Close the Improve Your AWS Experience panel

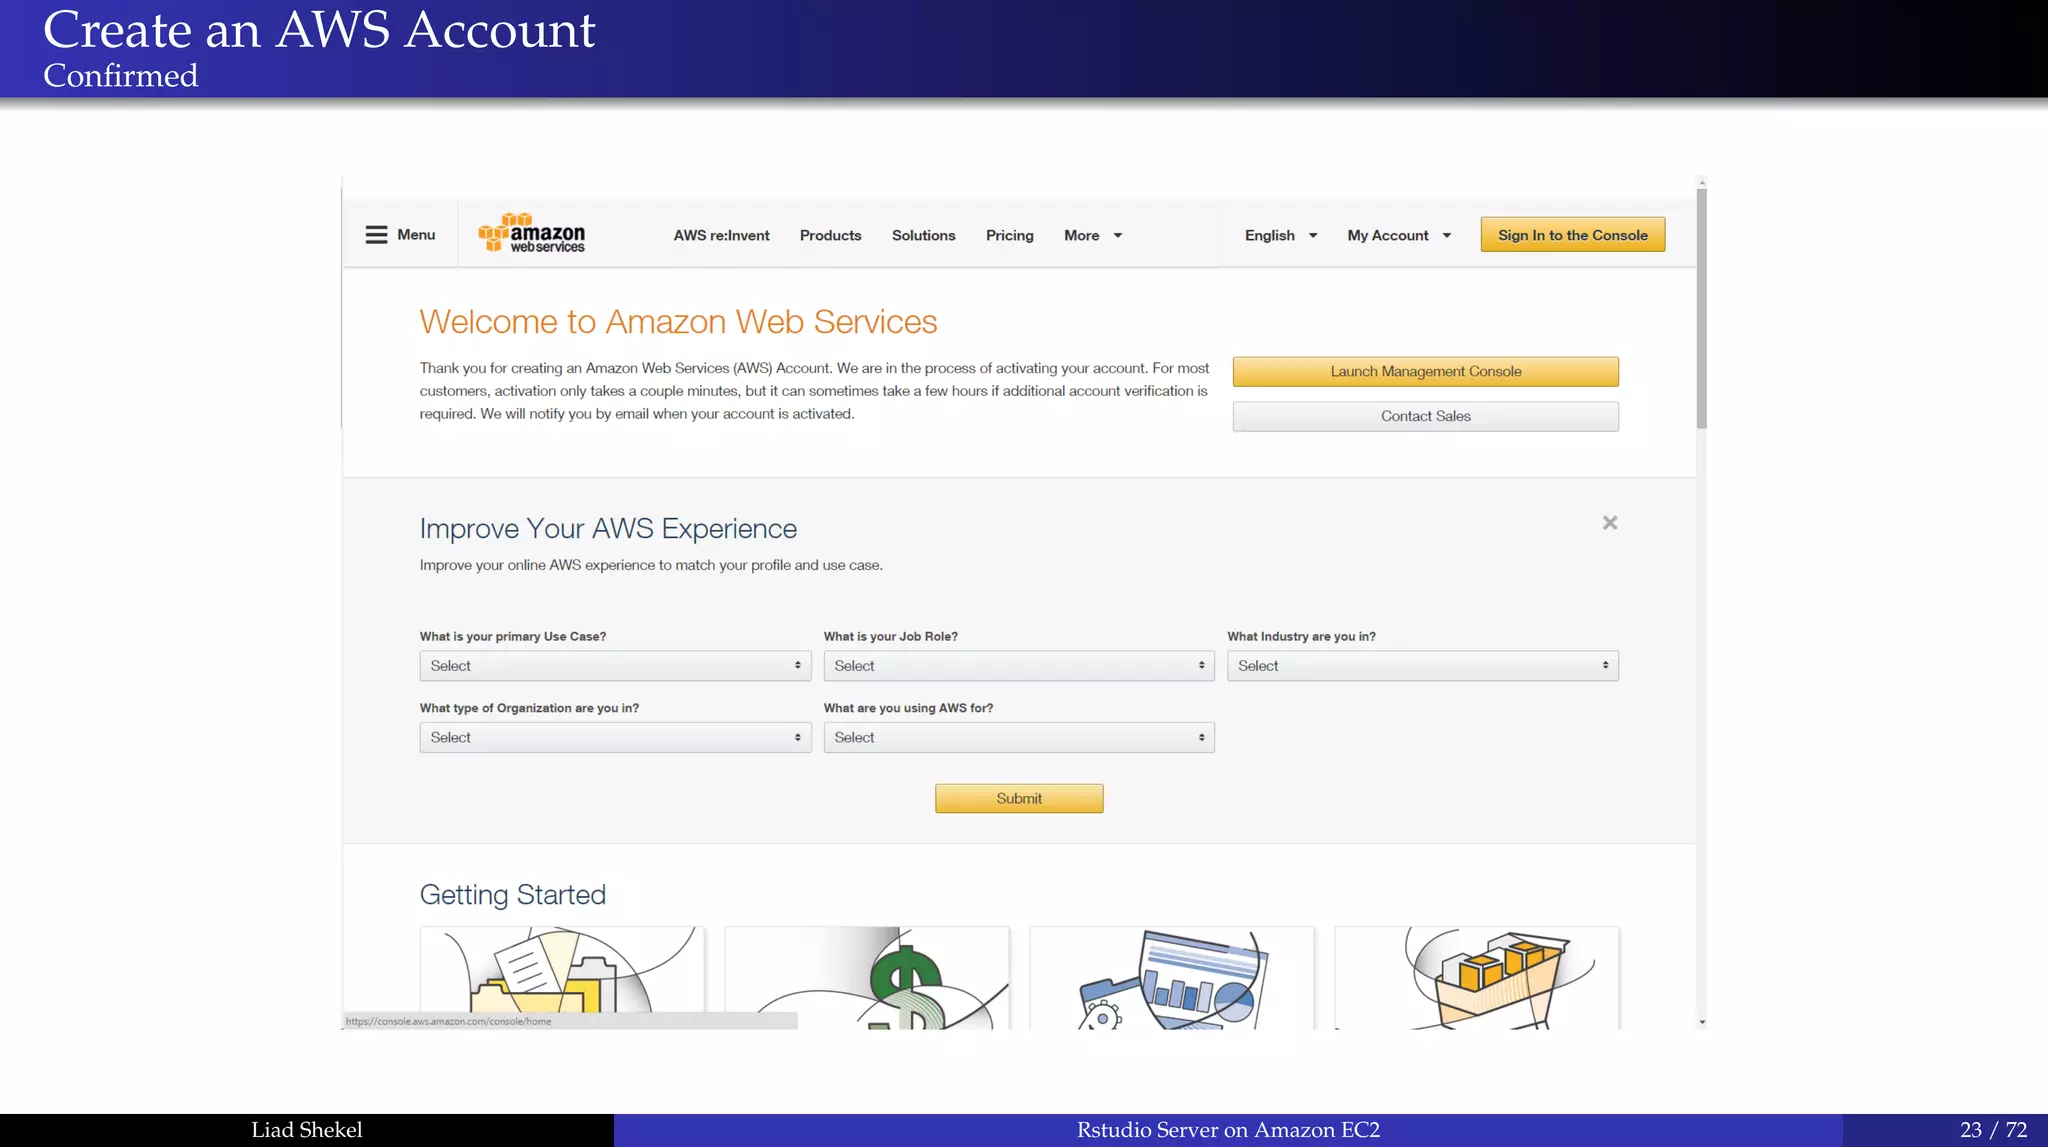pyautogui.click(x=1610, y=523)
